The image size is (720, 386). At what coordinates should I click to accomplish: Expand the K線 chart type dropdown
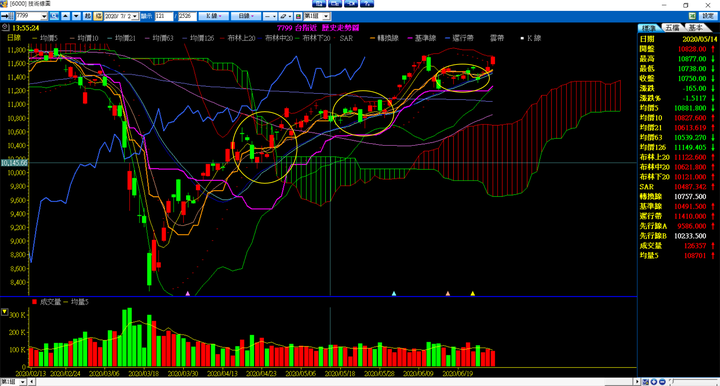pos(214,16)
